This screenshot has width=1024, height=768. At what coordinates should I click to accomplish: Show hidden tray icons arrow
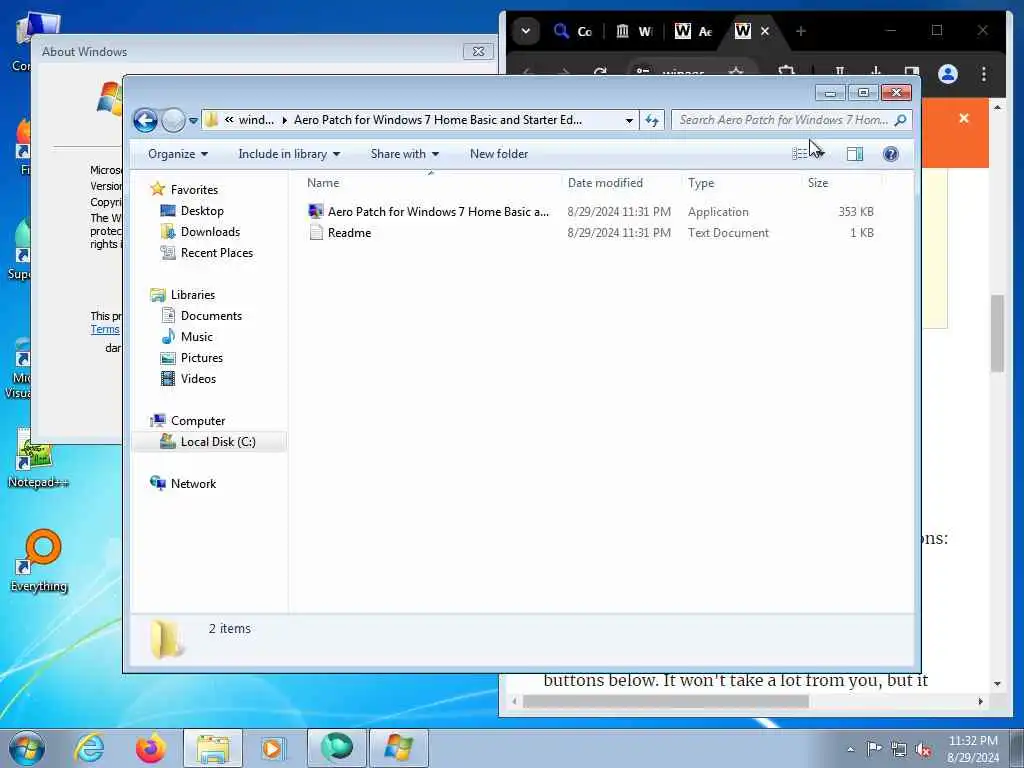pyautogui.click(x=850, y=750)
